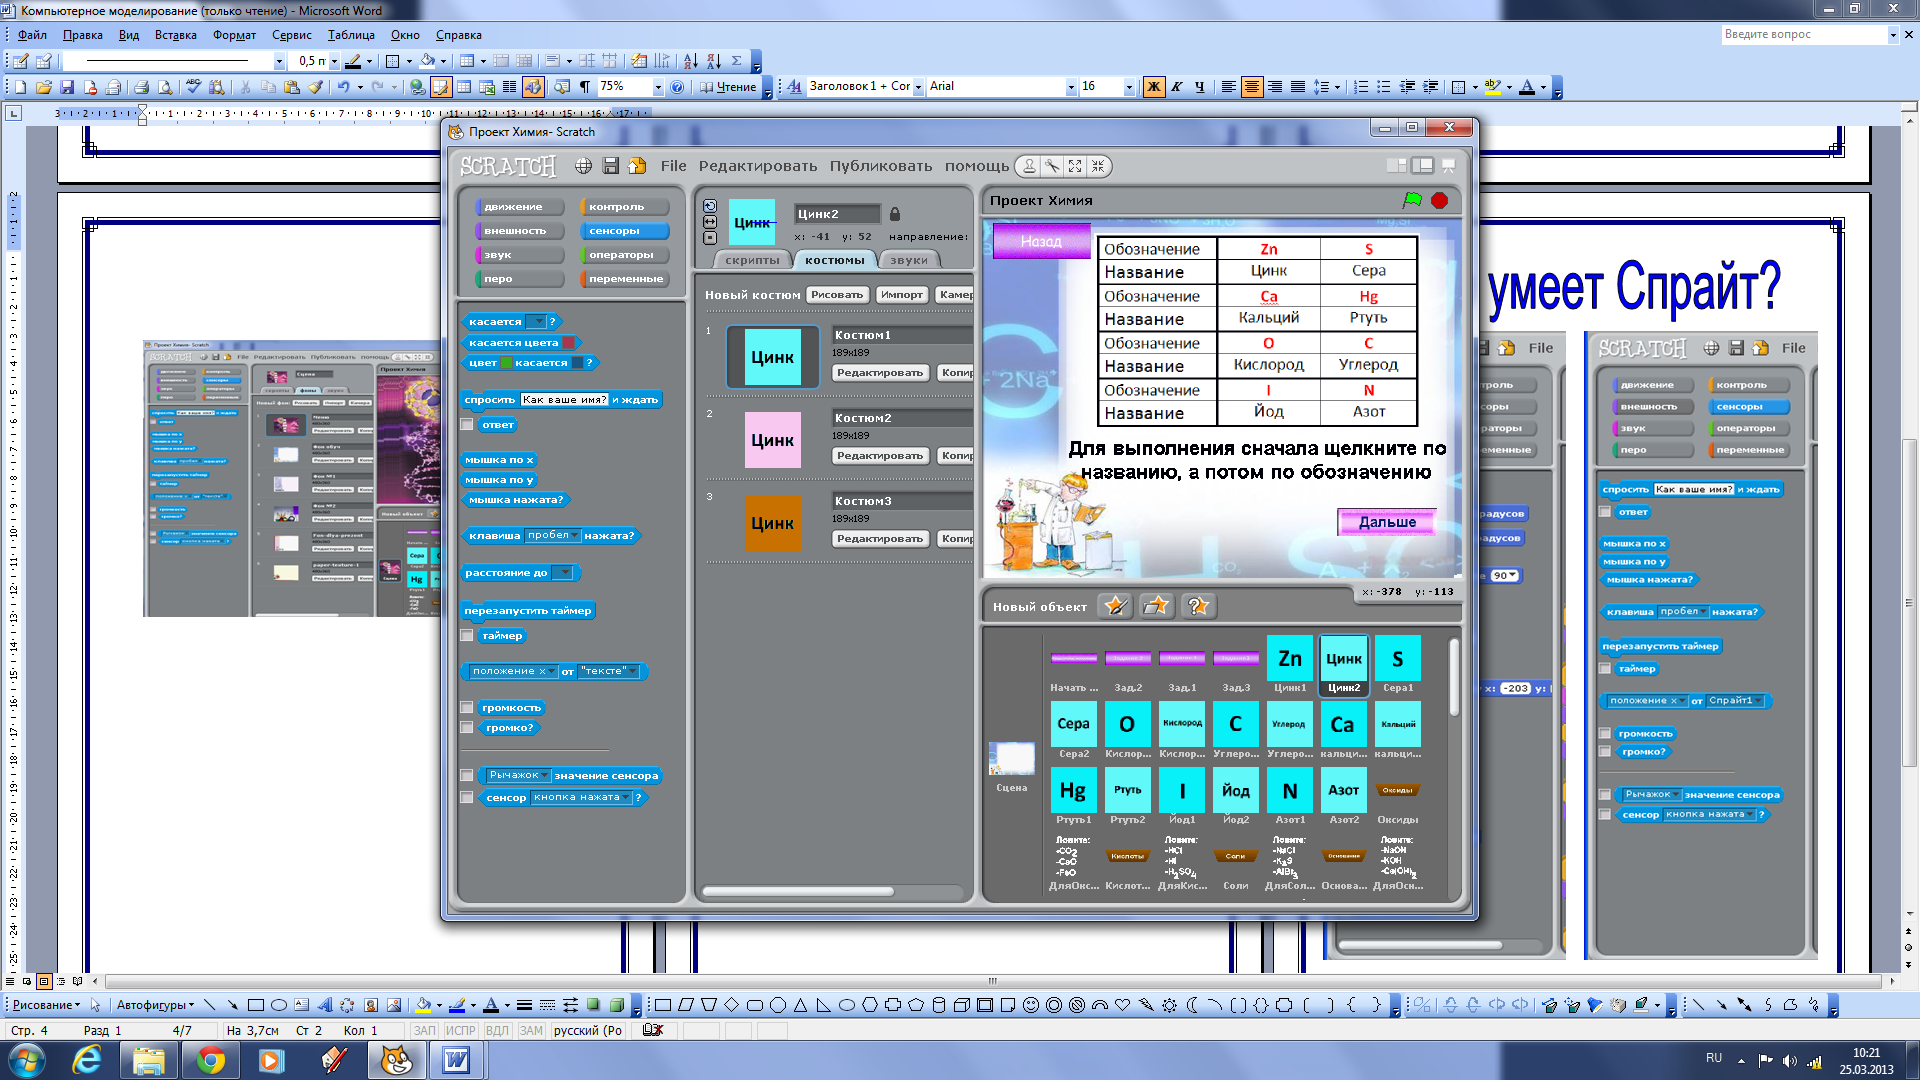Check the Рычажок значение сенсора checkbox

pos(467,776)
